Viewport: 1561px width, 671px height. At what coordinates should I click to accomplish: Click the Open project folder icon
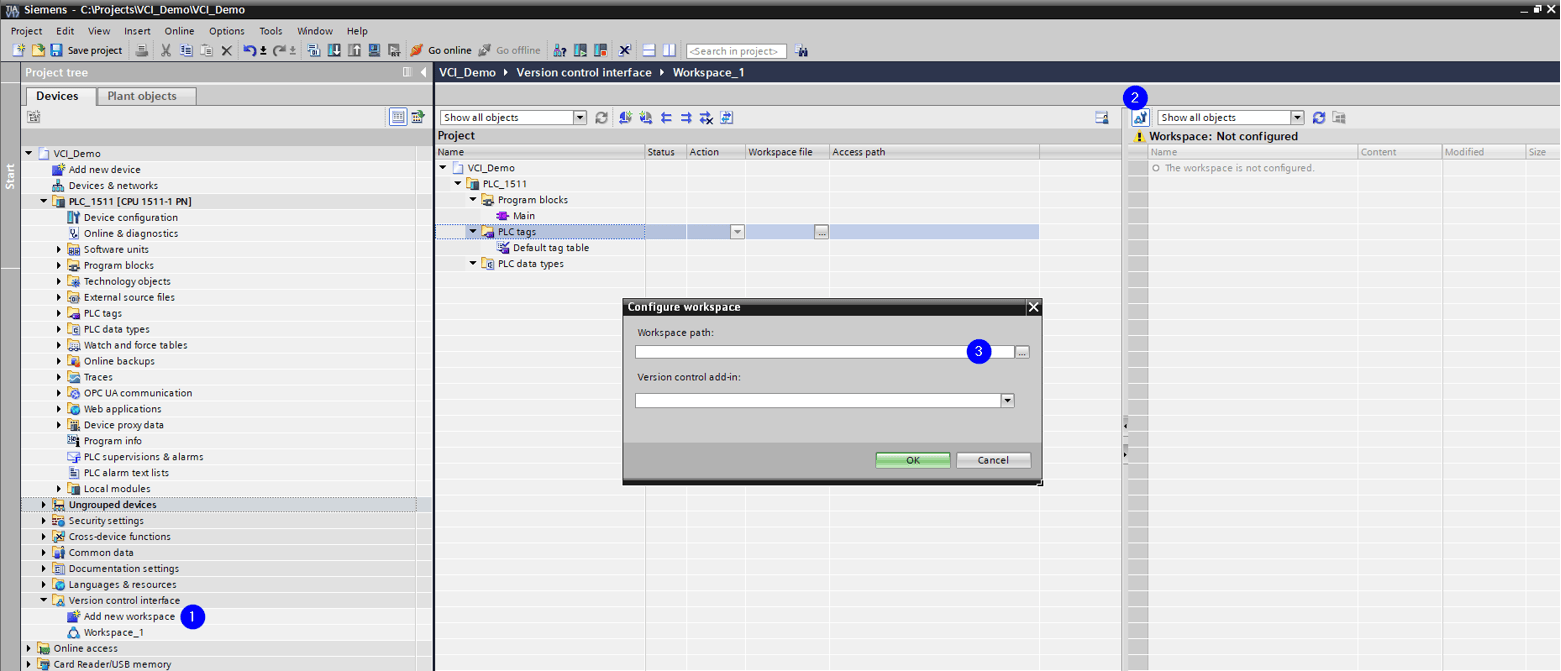coord(38,50)
